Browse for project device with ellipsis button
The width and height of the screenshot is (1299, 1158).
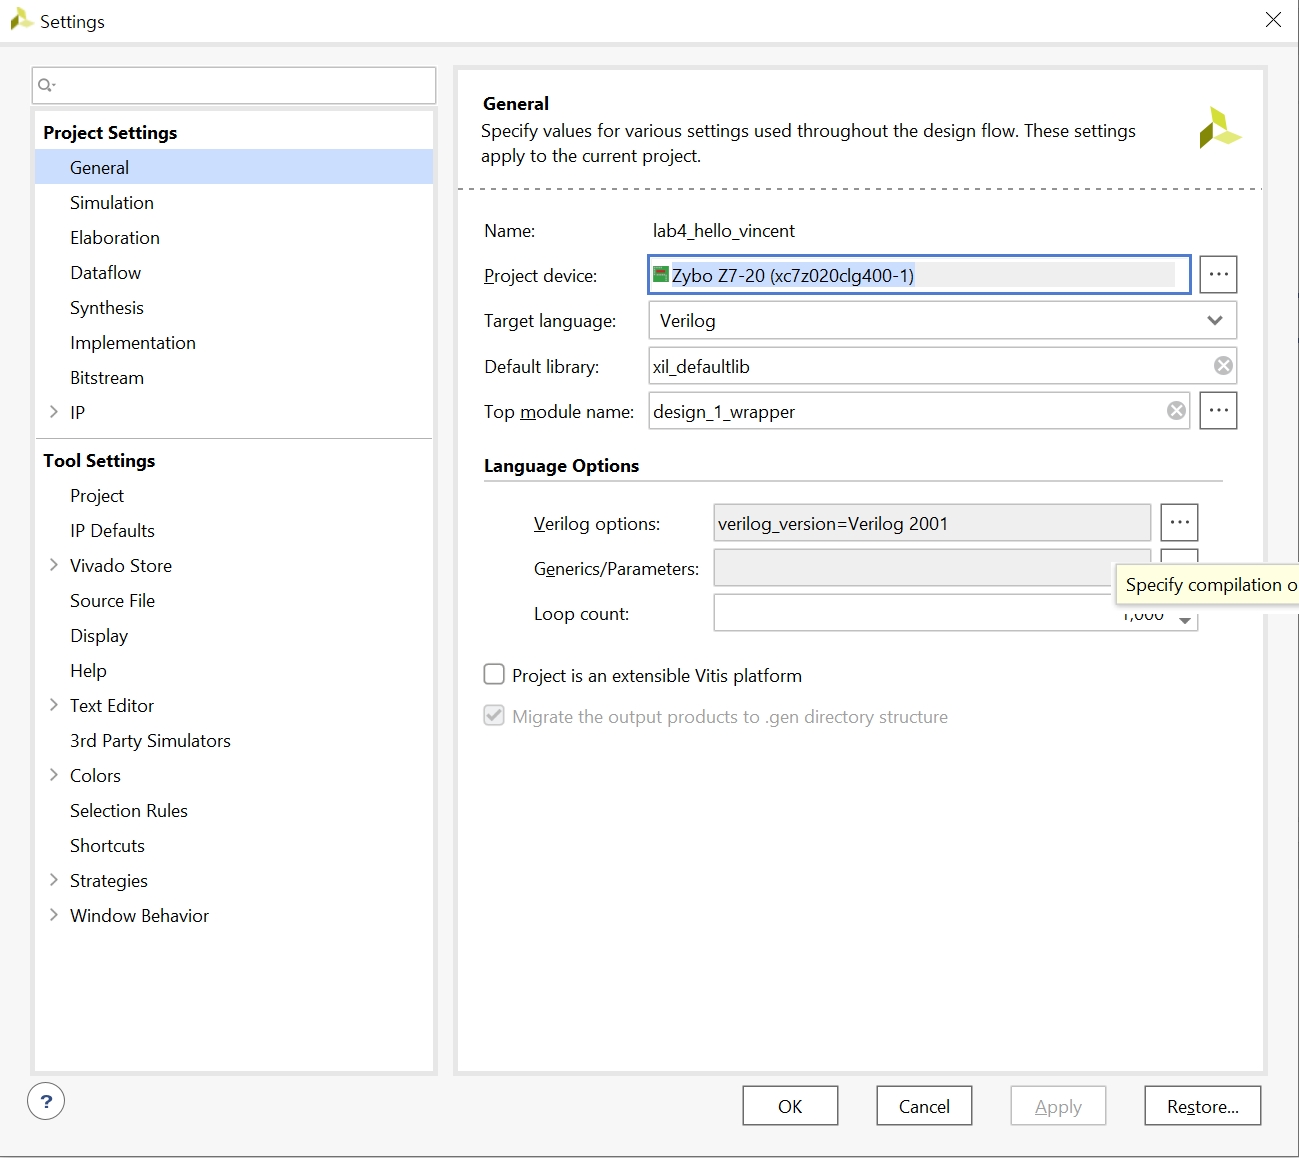point(1218,274)
